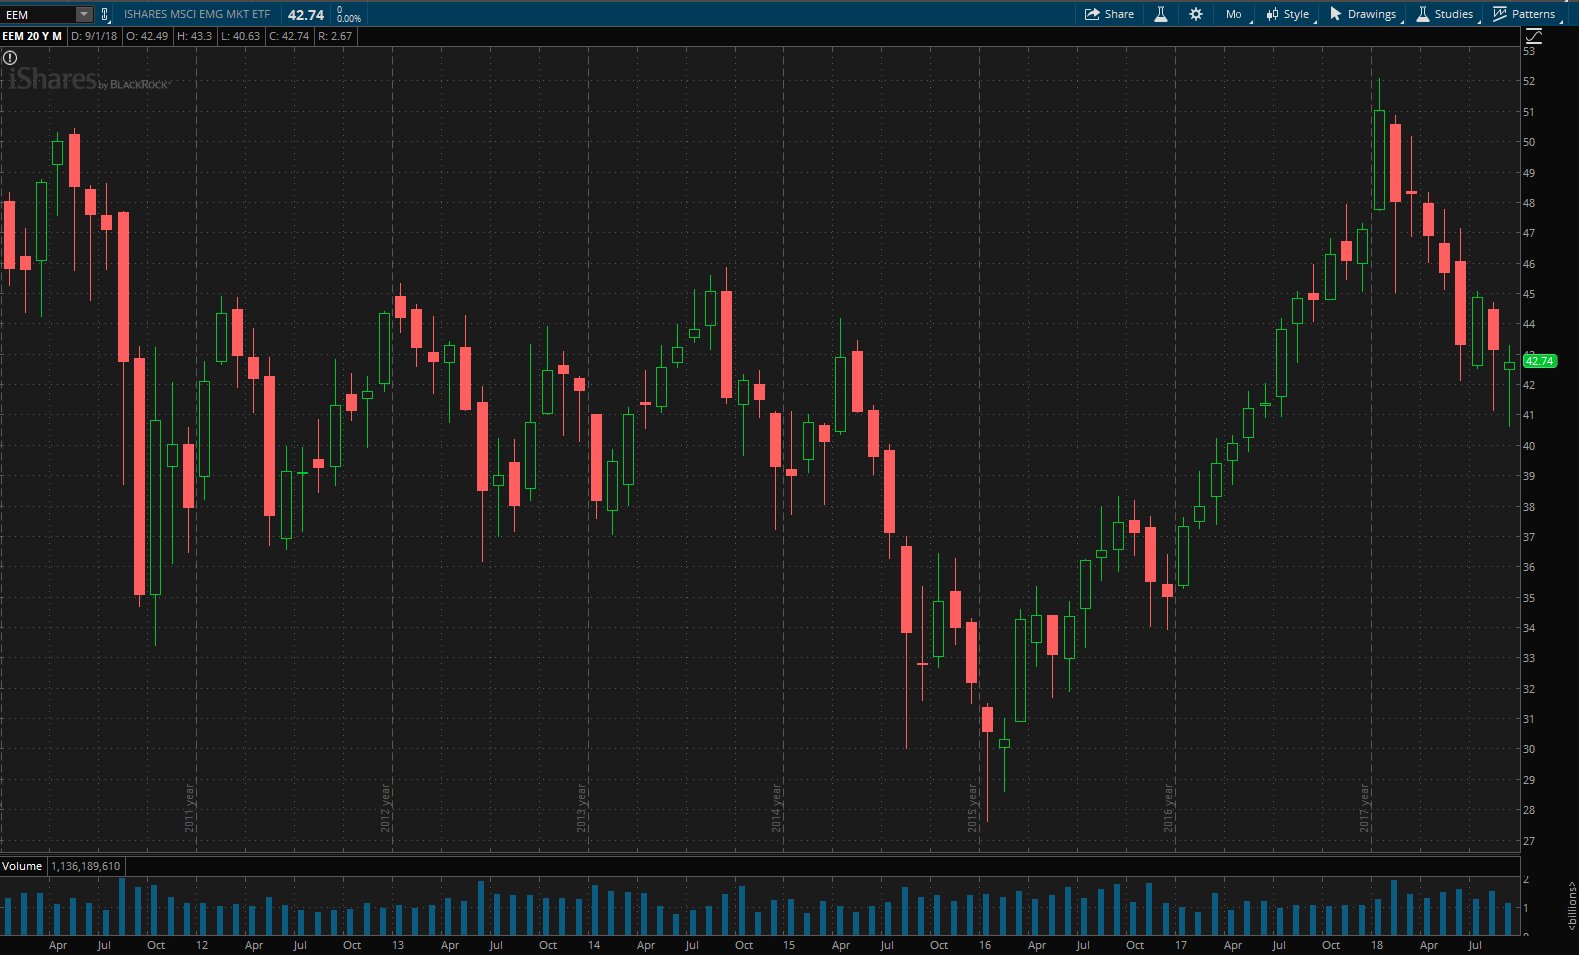
Task: Click the '2014 year' vertical marker label
Action: [x=777, y=808]
